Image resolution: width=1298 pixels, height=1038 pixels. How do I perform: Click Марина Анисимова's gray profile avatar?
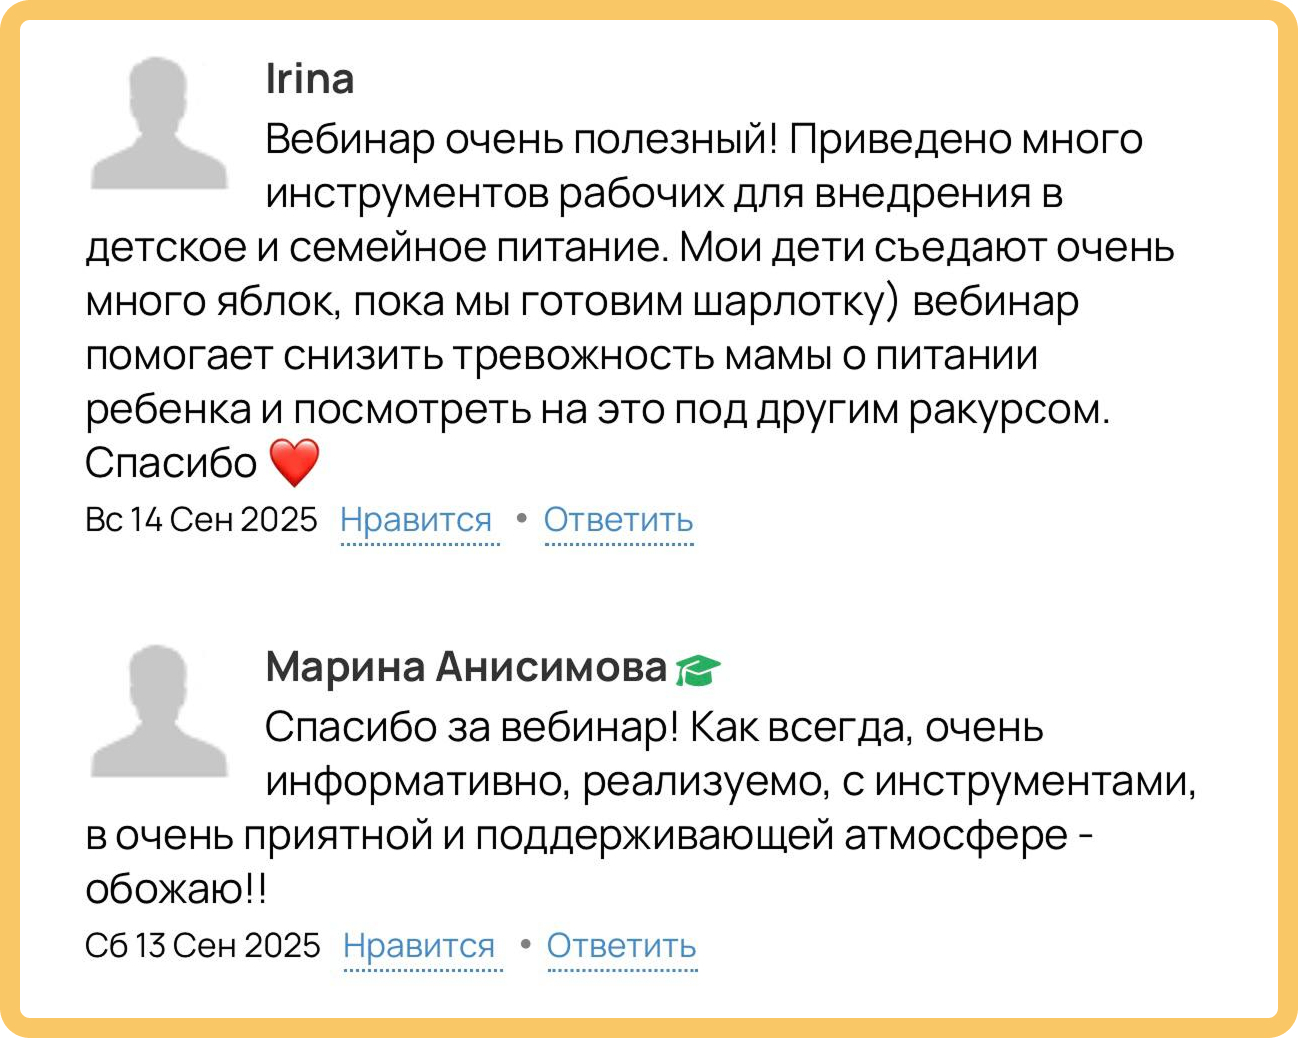[159, 712]
